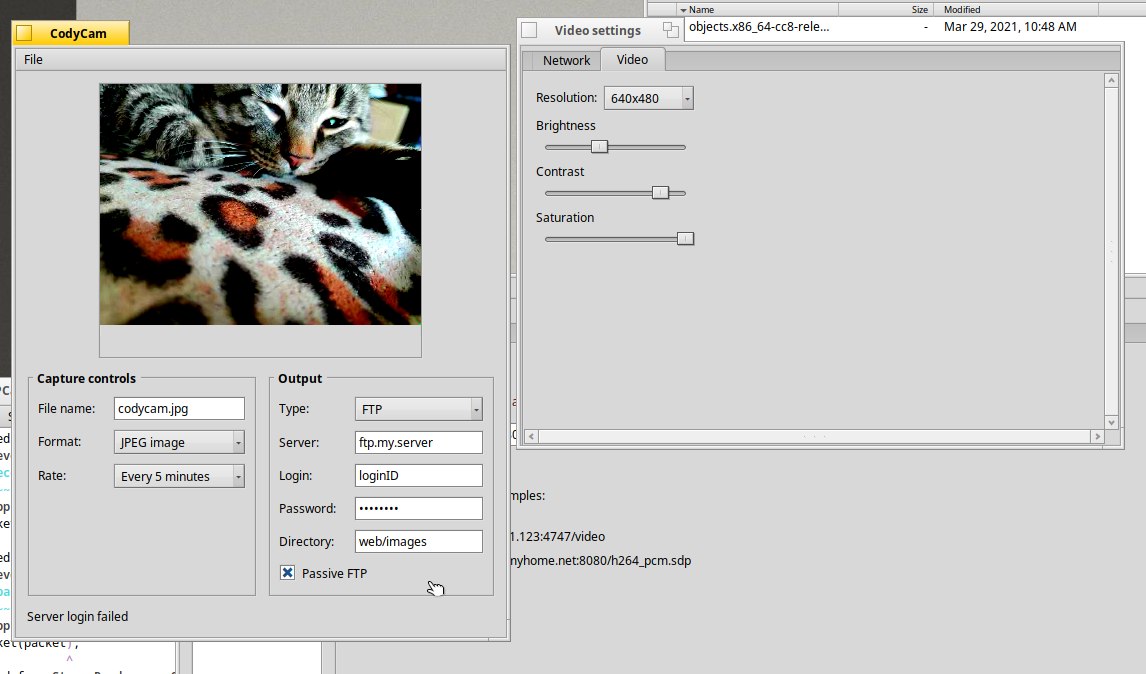Click the Video settings scroll down arrow
The image size is (1146, 674).
[x=1112, y=423]
